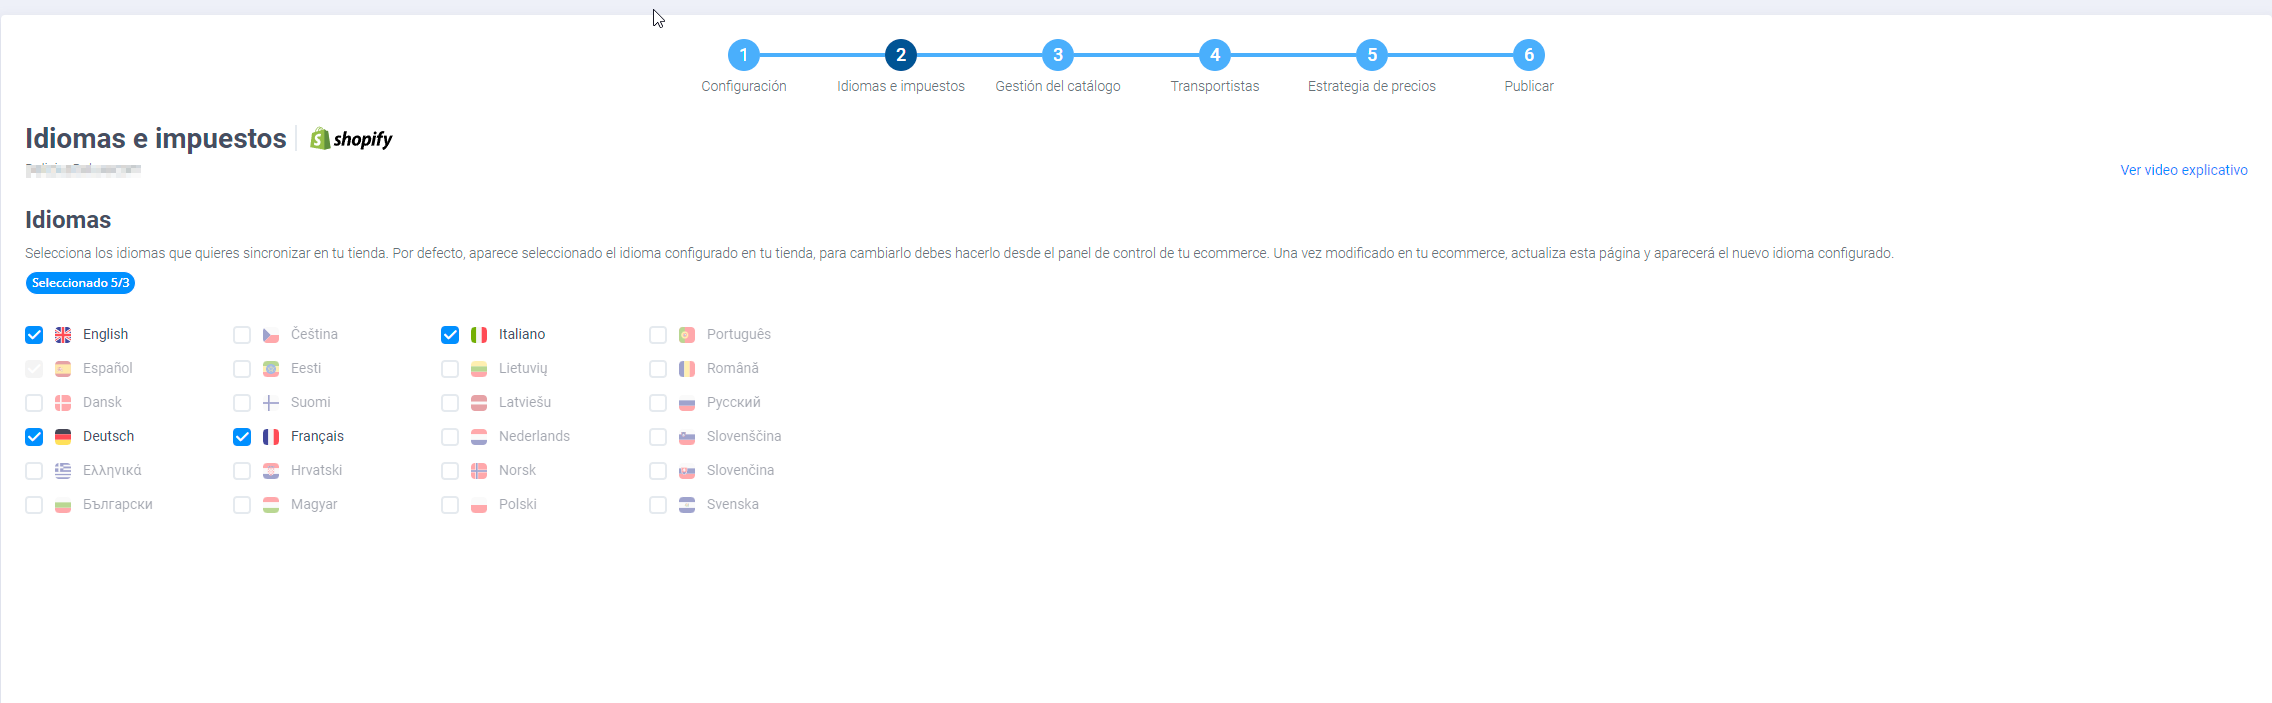Viewport: 2272px width, 703px height.
Task: Open step 4 Transportistas
Action: [x=1215, y=55]
